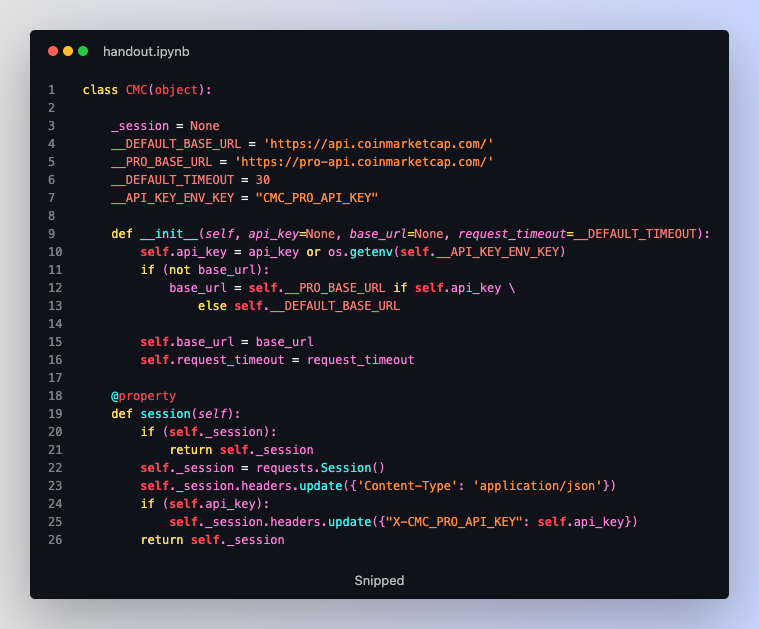
Task: Click the green maximize window button
Action: (x=83, y=51)
